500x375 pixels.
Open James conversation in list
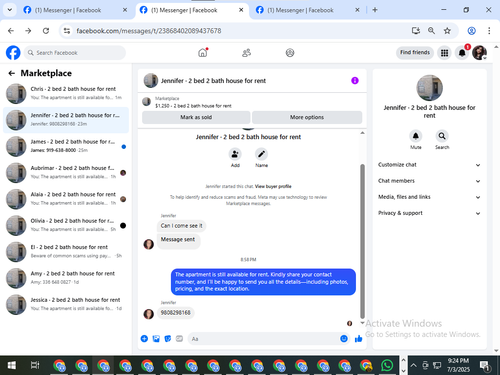tap(66, 146)
